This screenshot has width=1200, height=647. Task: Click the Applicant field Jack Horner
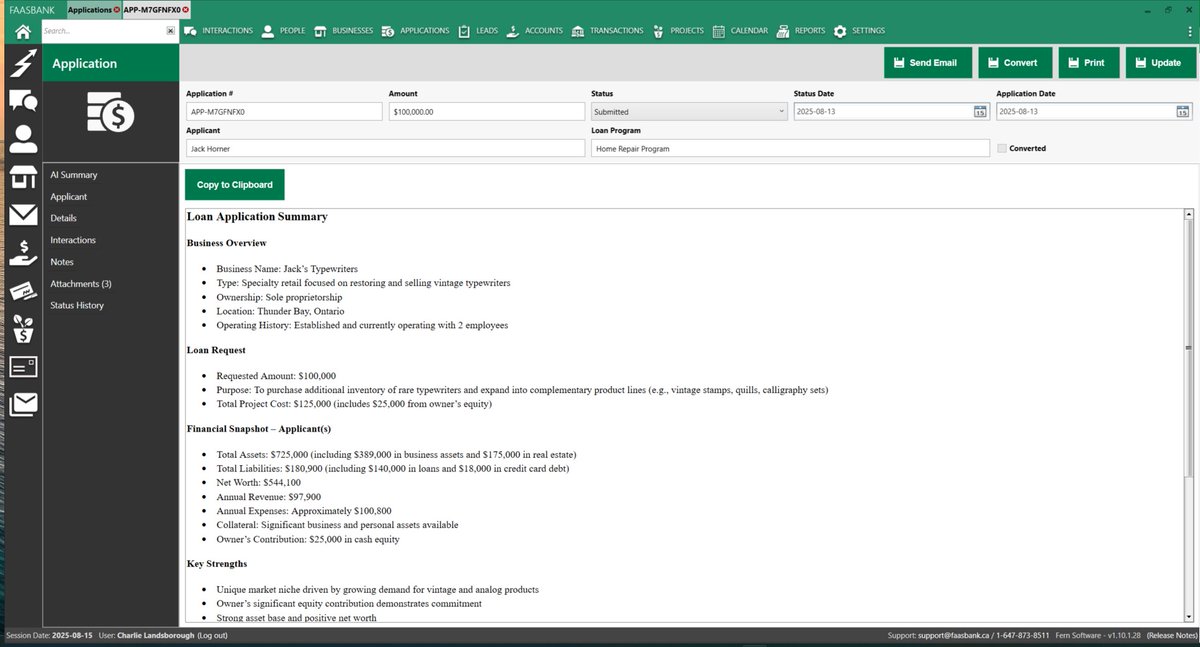coord(385,148)
